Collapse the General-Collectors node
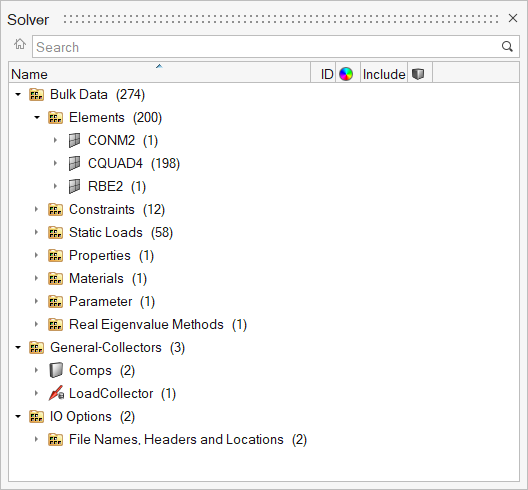Screen dimensions: 528x490 click(x=18, y=347)
